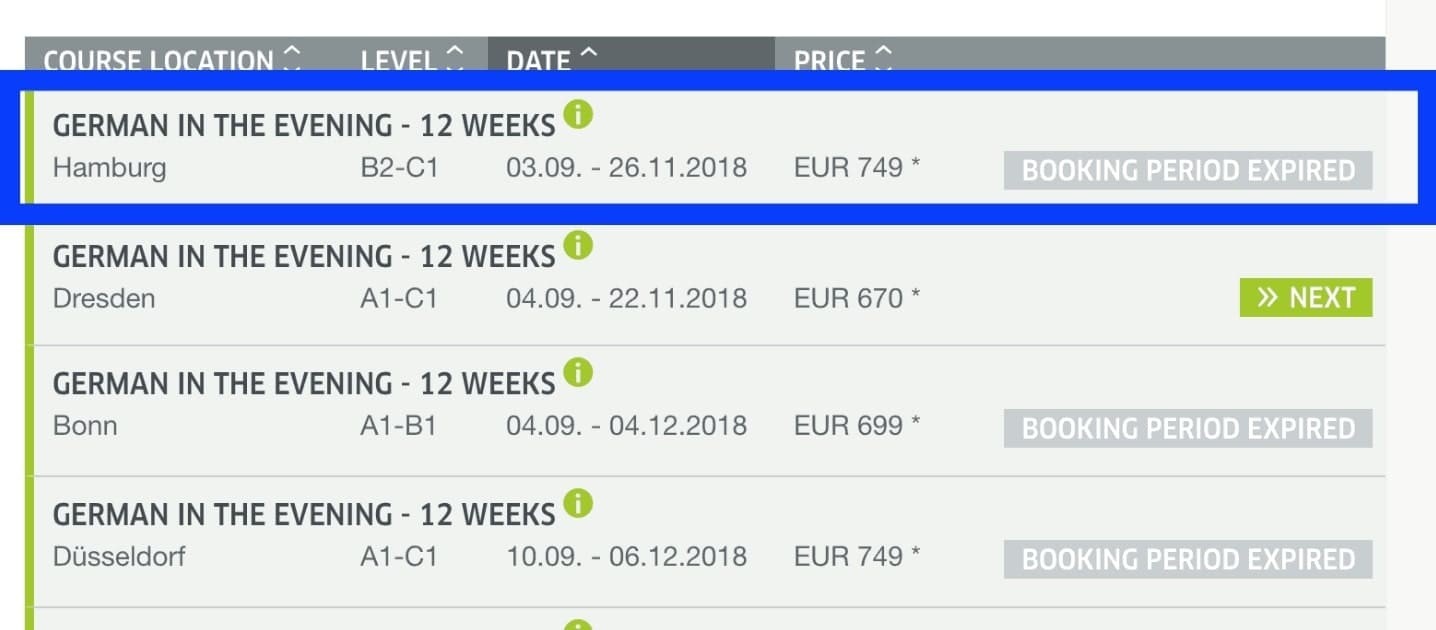
Task: Open Dresden German in the Evening course title
Action: pyautogui.click(x=303, y=257)
